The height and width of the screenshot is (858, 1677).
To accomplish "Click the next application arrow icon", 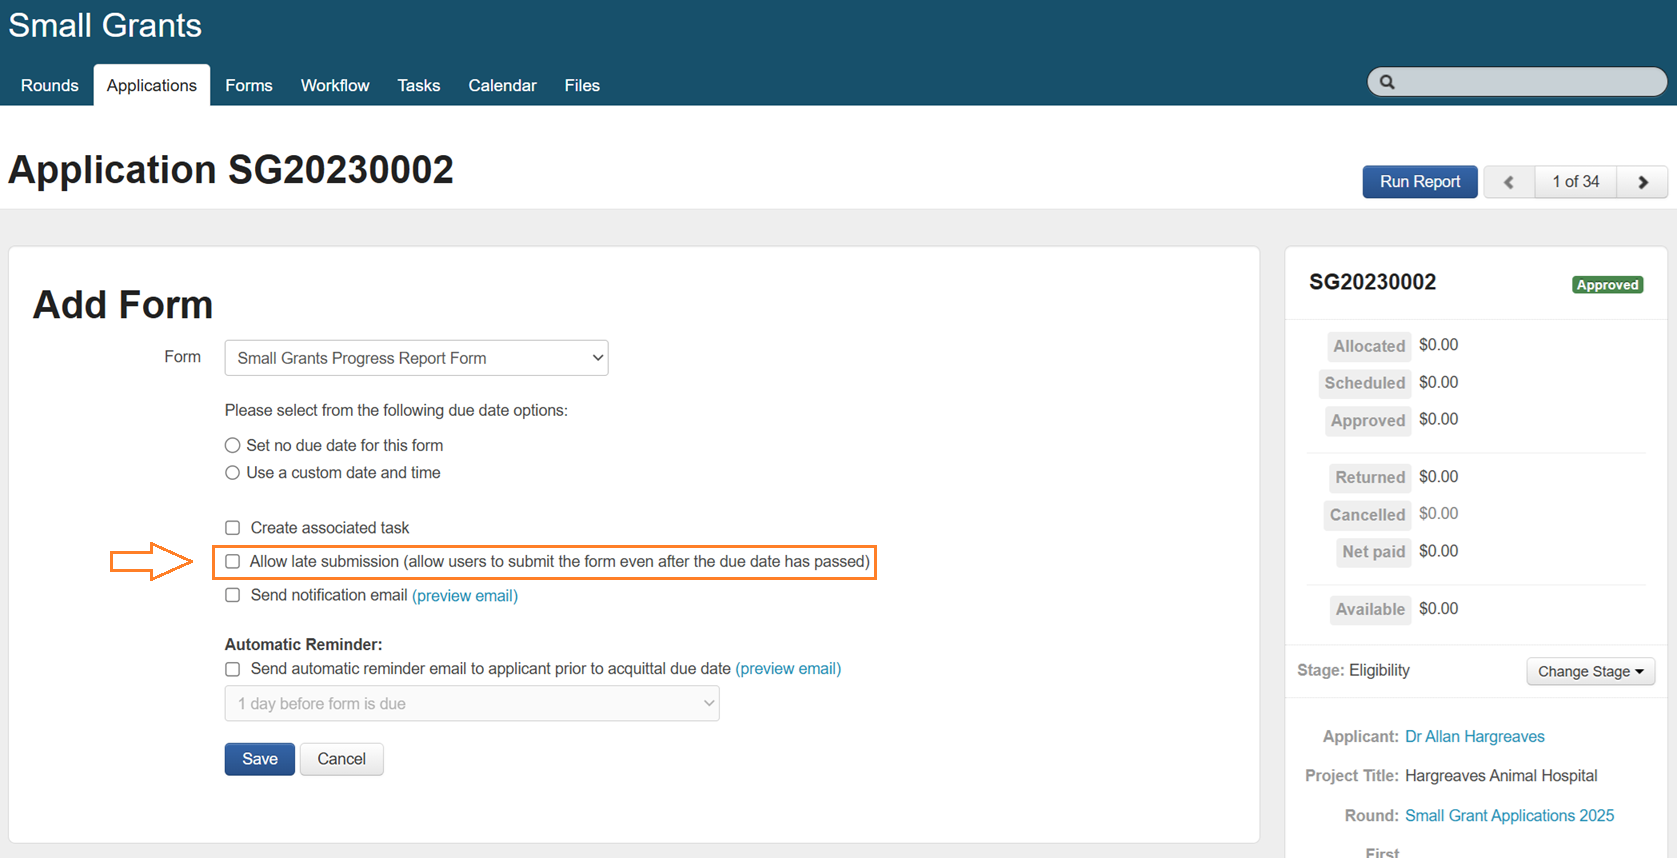I will [x=1642, y=182].
